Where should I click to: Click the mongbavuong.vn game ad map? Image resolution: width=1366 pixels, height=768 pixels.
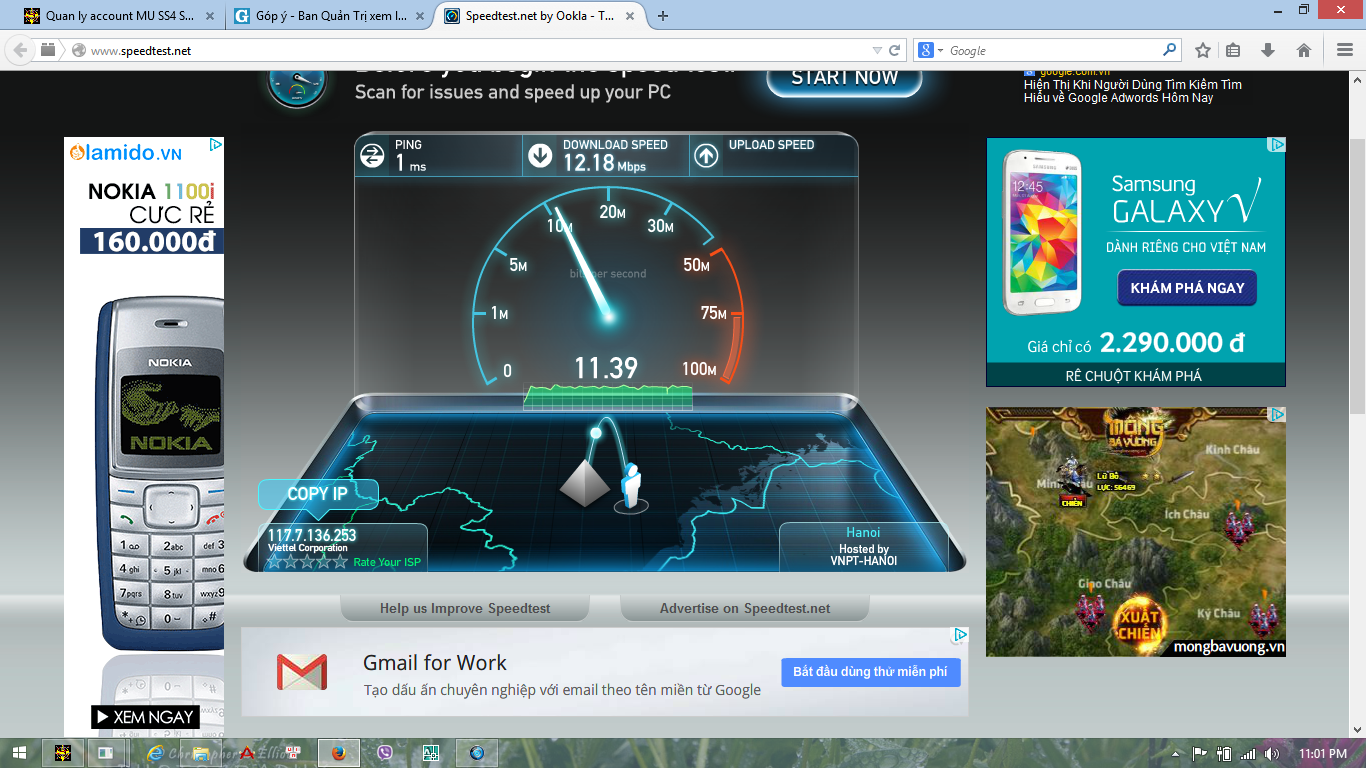tap(1136, 532)
